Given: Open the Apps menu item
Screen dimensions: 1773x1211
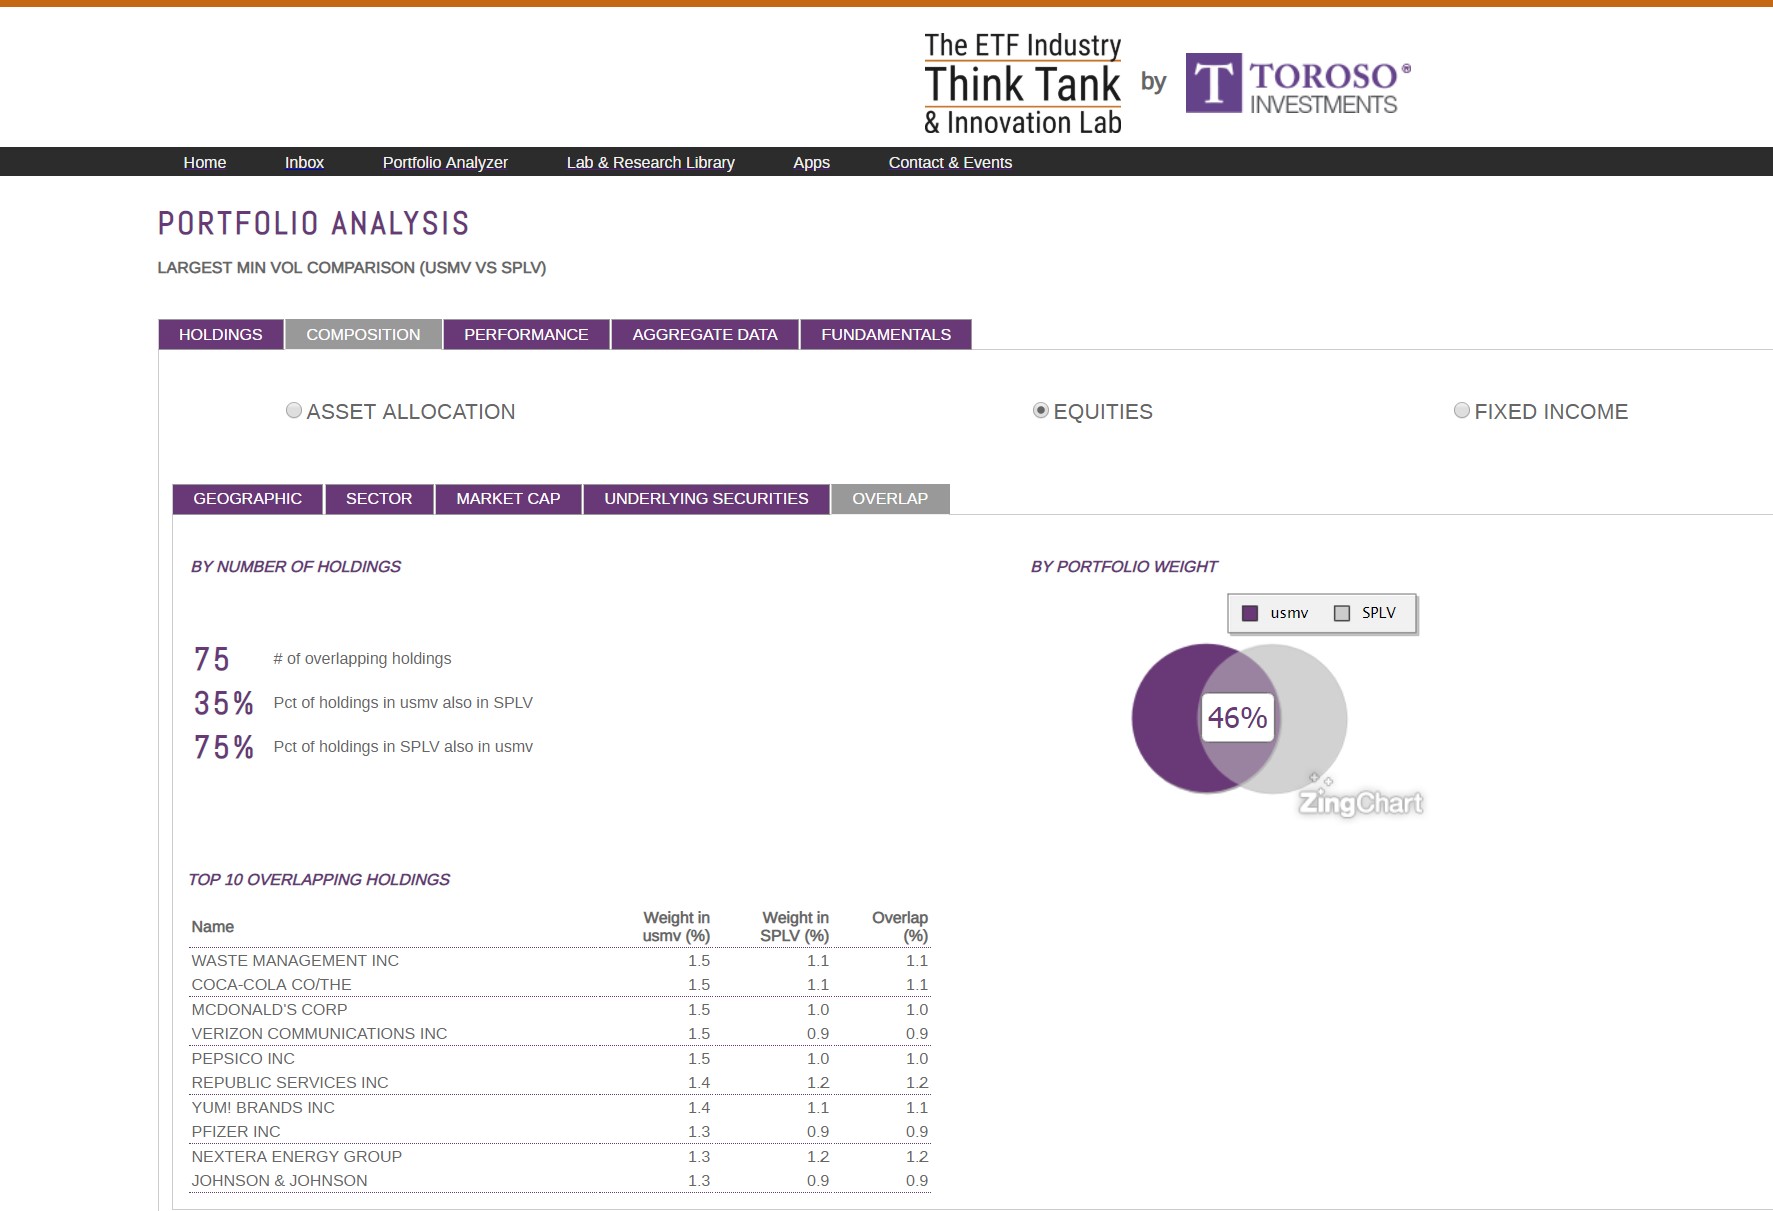Looking at the screenshot, I should [x=811, y=162].
